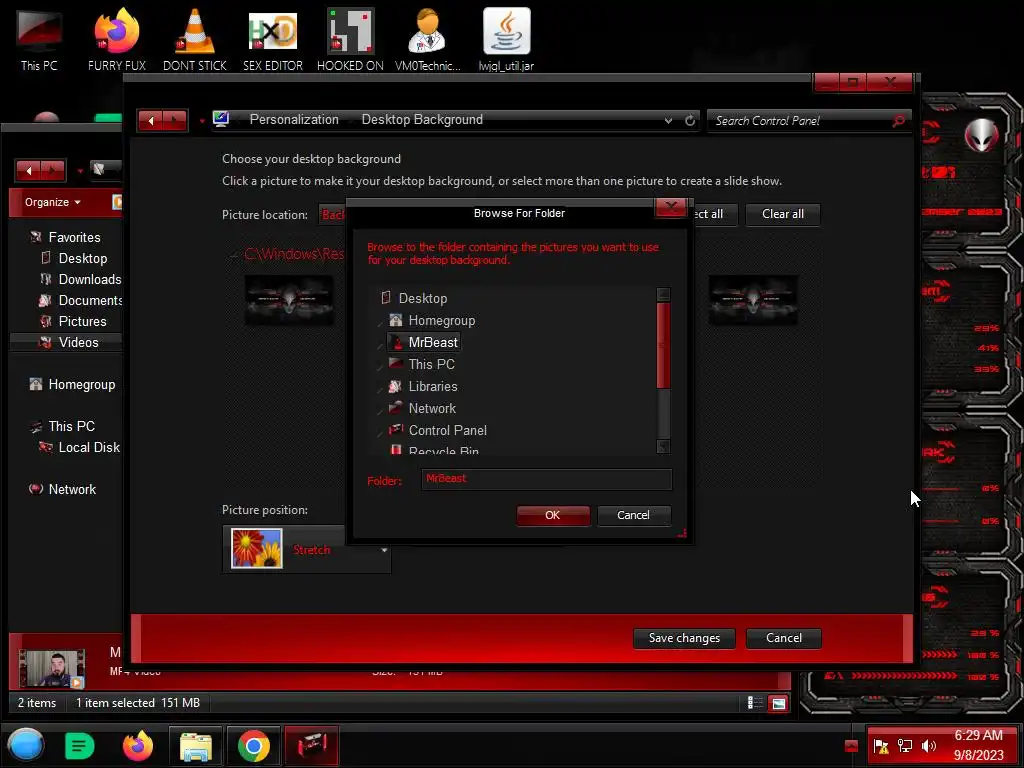Switch Explorer to details view icon
This screenshot has width=1024, height=768.
click(755, 703)
